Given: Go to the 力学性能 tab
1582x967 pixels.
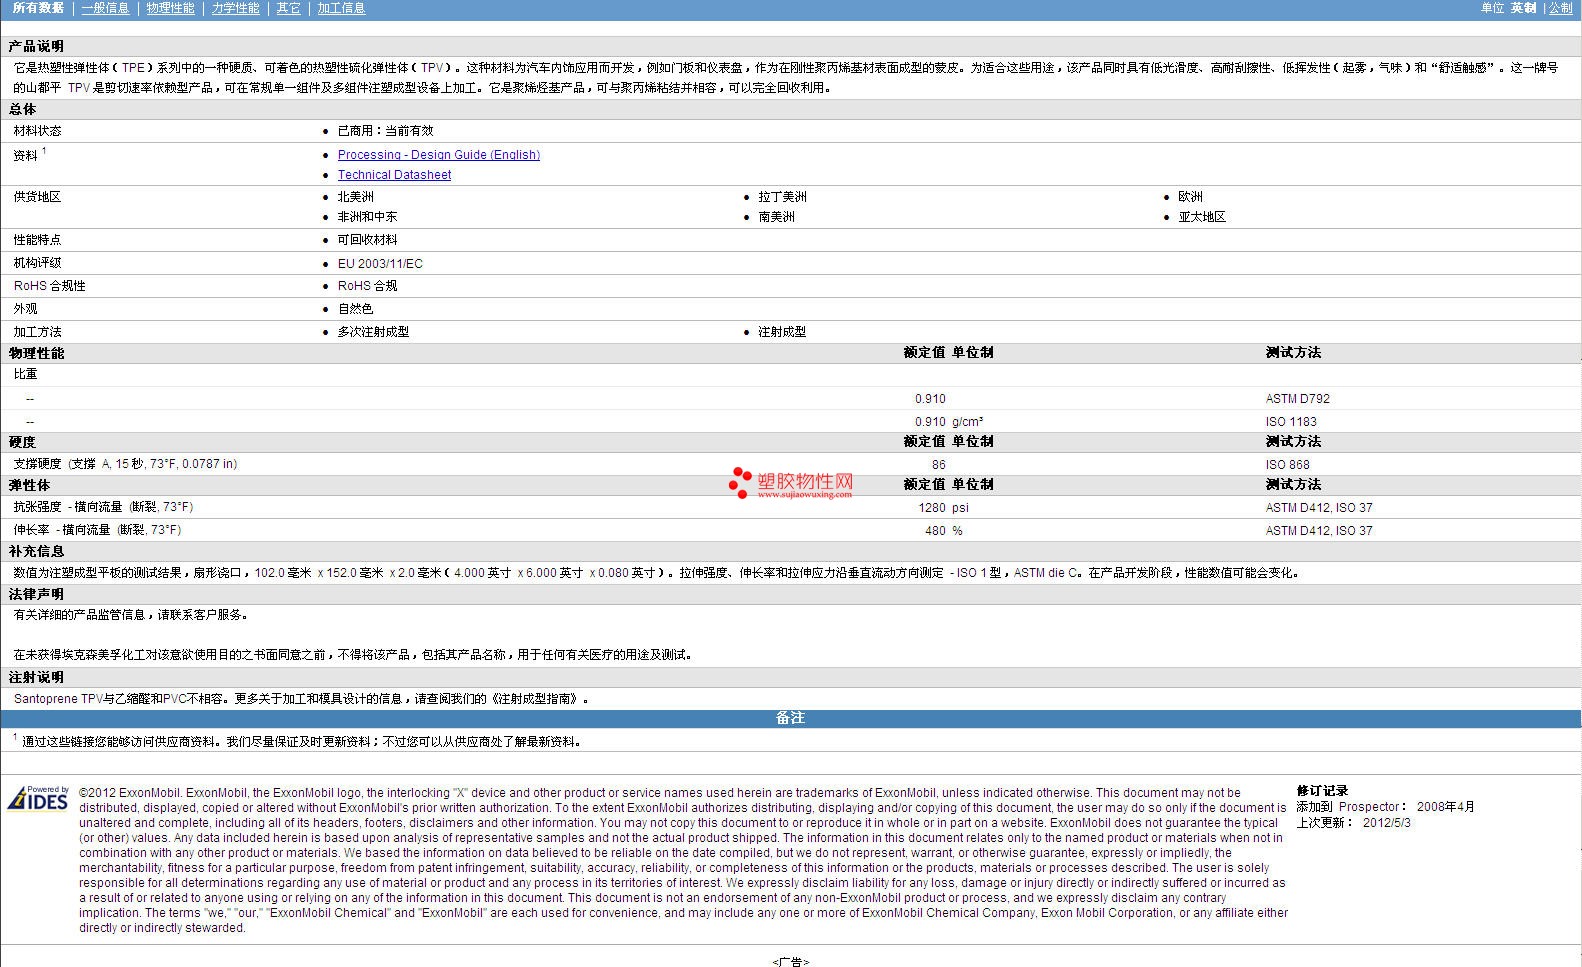Looking at the screenshot, I should click(x=236, y=8).
